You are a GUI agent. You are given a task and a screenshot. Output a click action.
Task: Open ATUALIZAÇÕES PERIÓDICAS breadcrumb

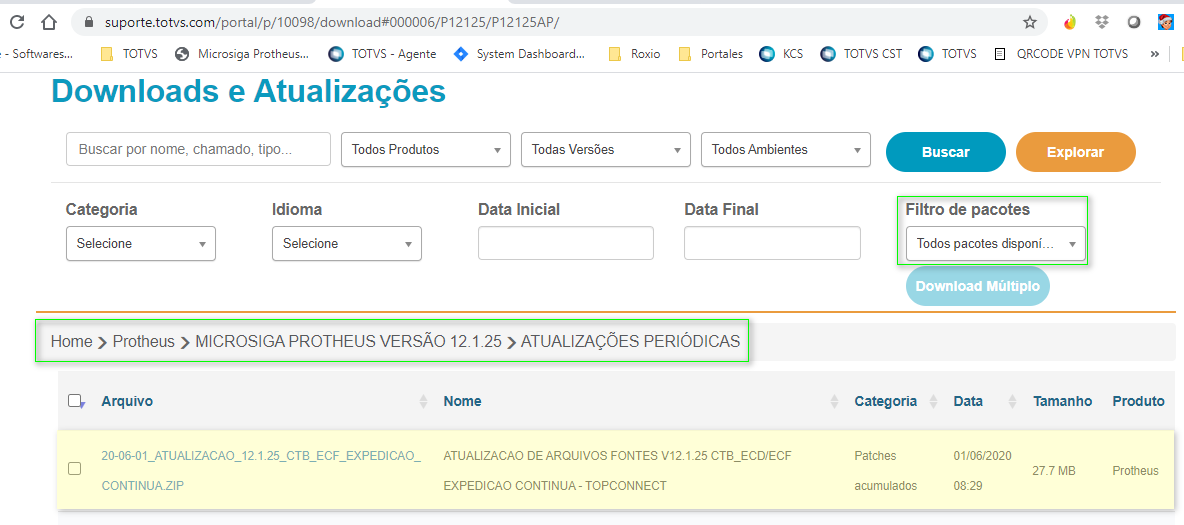tap(631, 341)
